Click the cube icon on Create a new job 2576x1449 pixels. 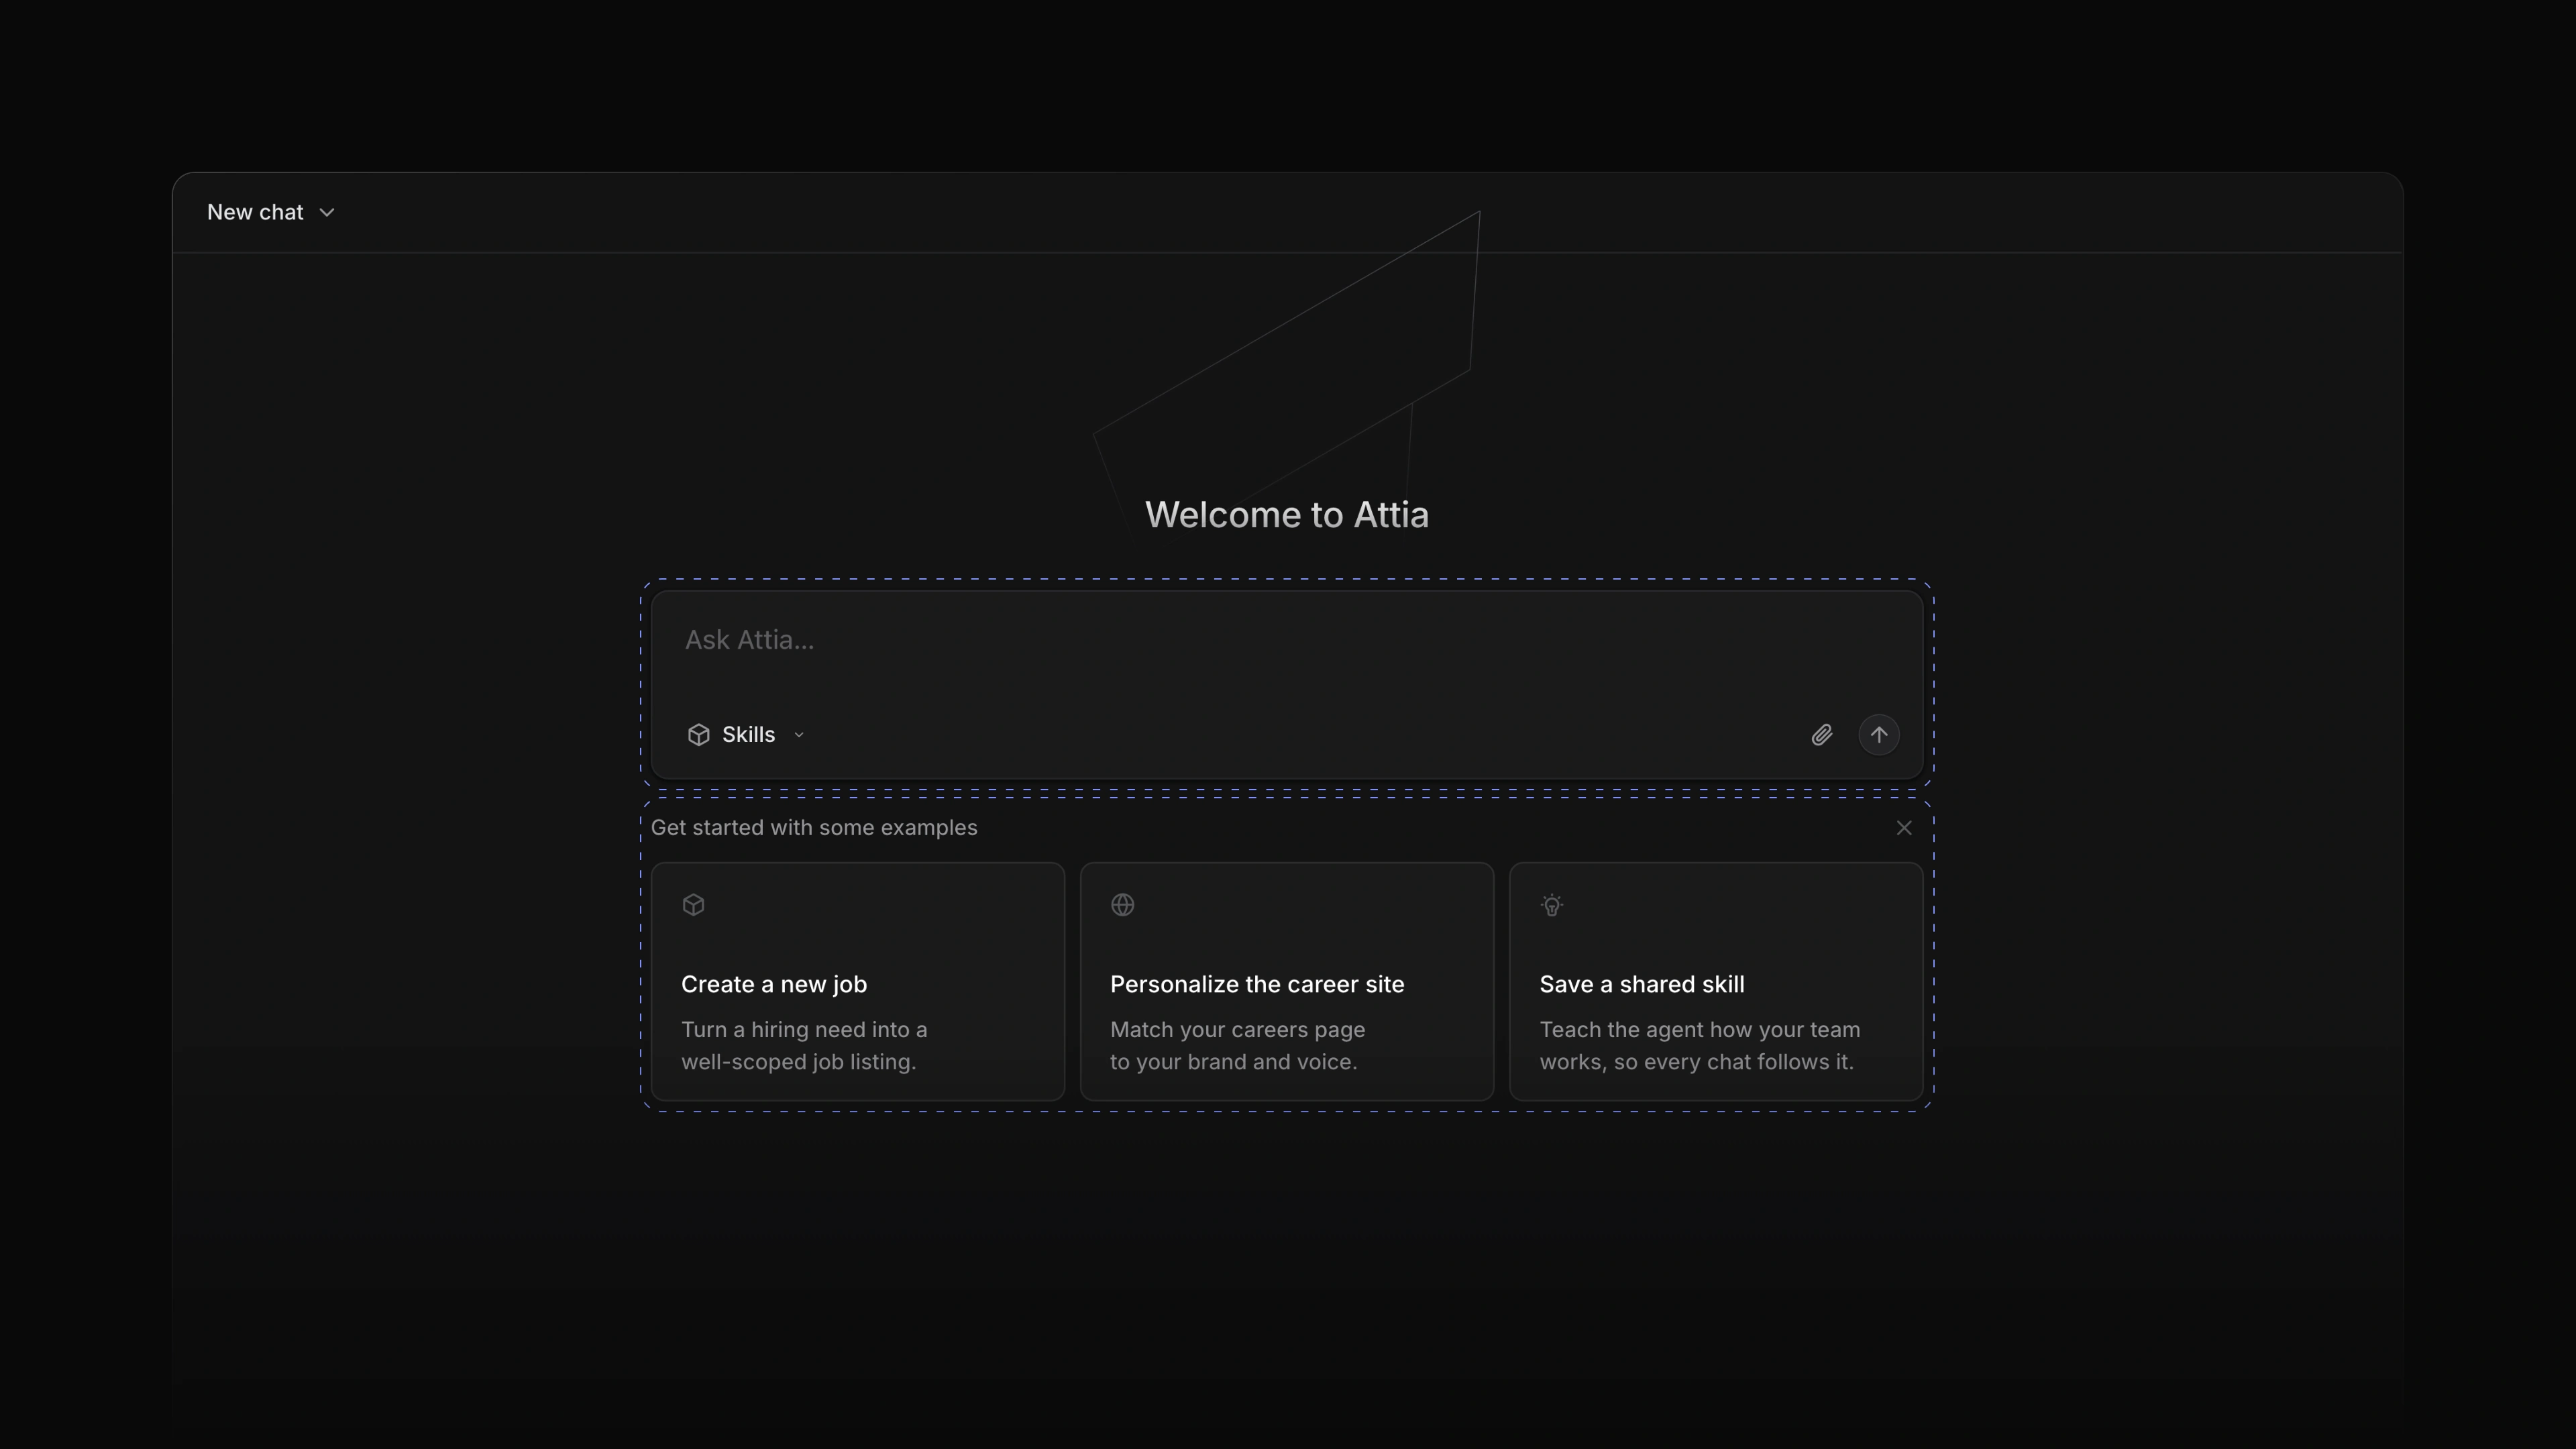[693, 905]
